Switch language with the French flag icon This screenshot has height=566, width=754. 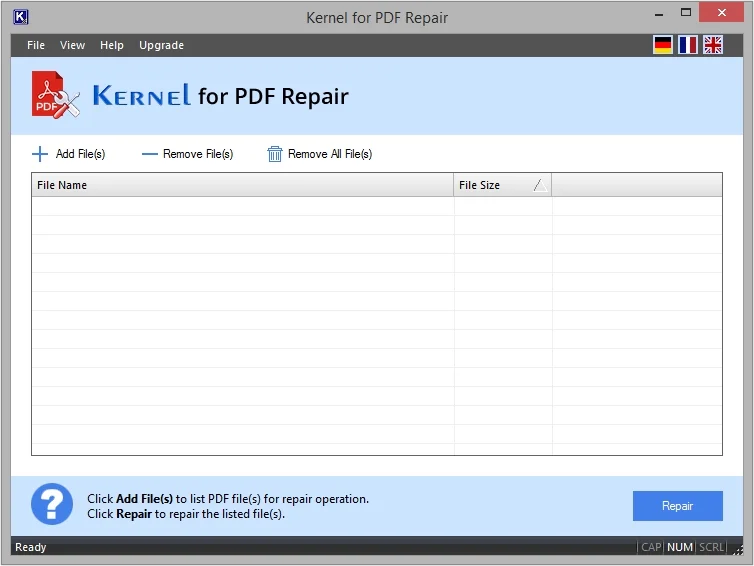click(688, 45)
